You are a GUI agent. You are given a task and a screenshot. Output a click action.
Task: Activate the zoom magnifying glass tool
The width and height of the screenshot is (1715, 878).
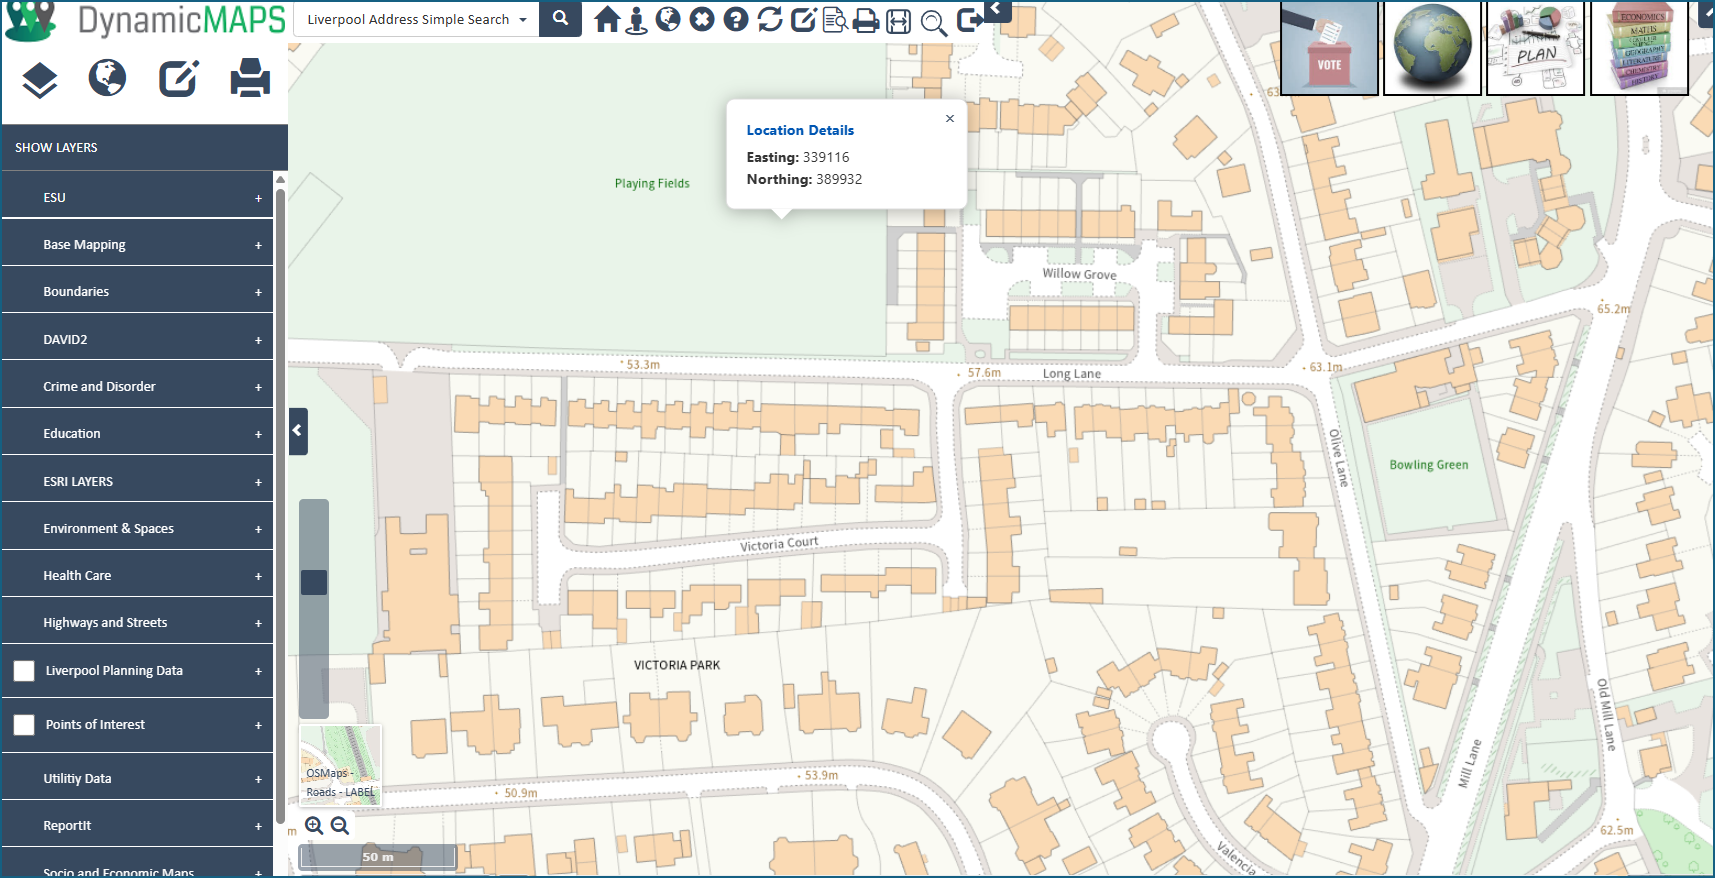click(x=933, y=22)
